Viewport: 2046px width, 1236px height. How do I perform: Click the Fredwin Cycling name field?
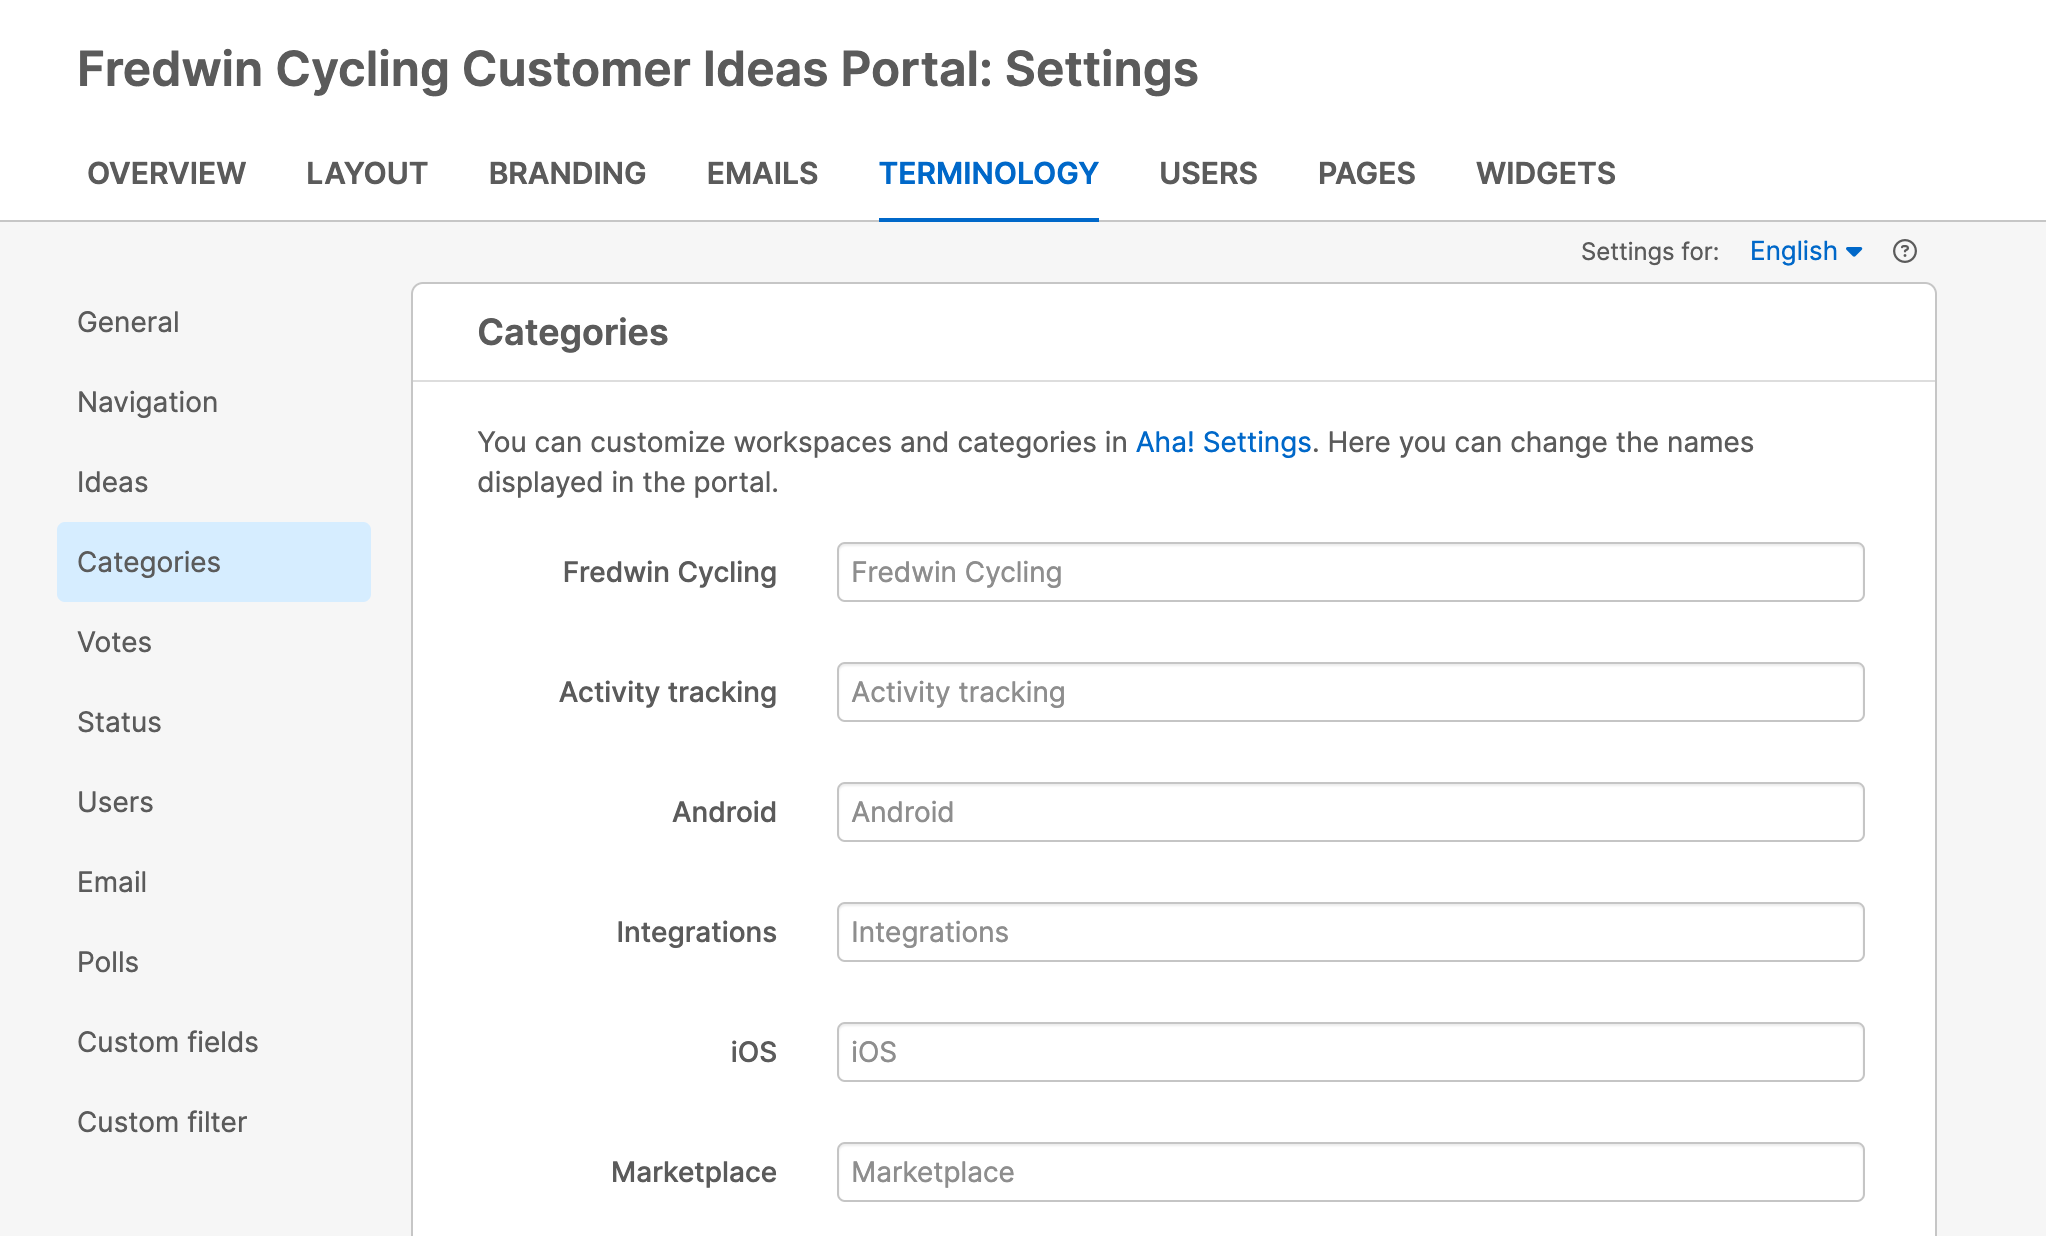pos(1350,572)
